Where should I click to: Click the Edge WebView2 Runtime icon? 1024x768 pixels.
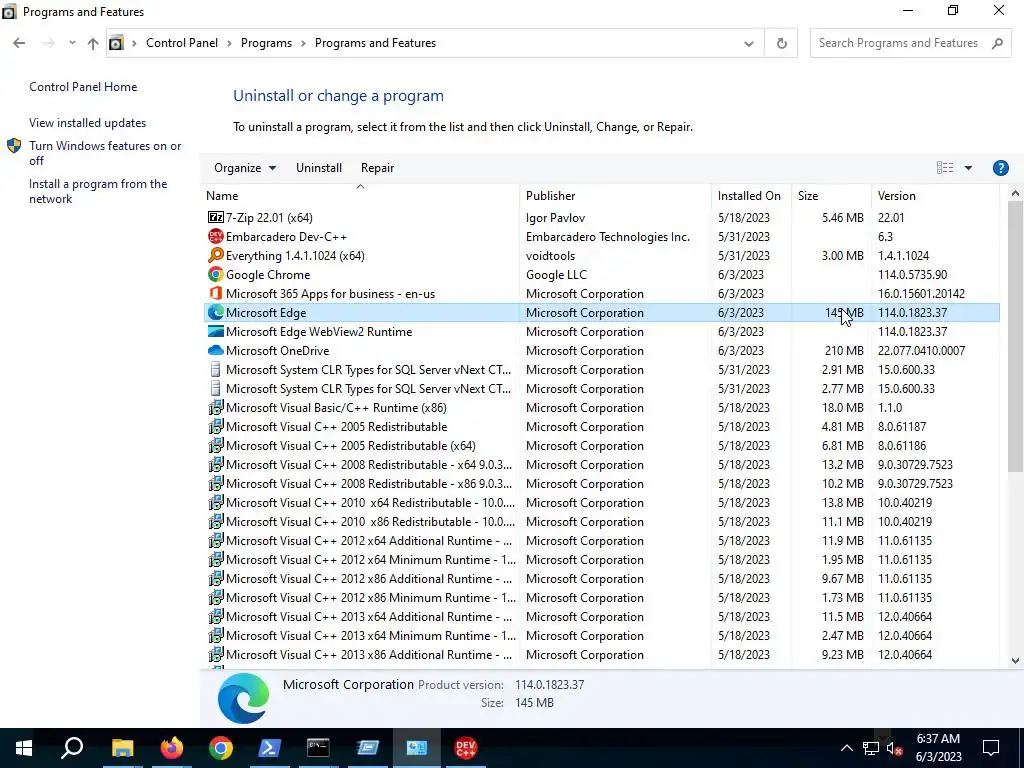(216, 331)
